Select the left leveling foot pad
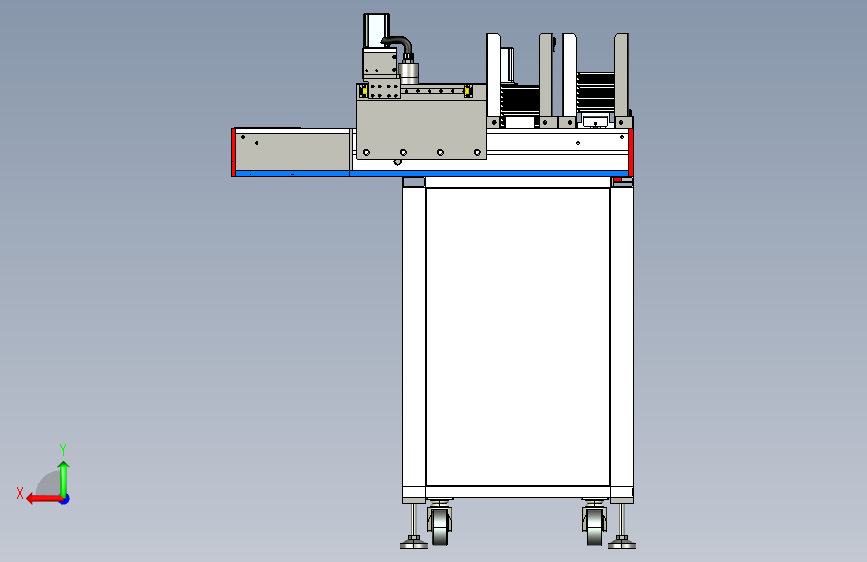 coord(414,545)
